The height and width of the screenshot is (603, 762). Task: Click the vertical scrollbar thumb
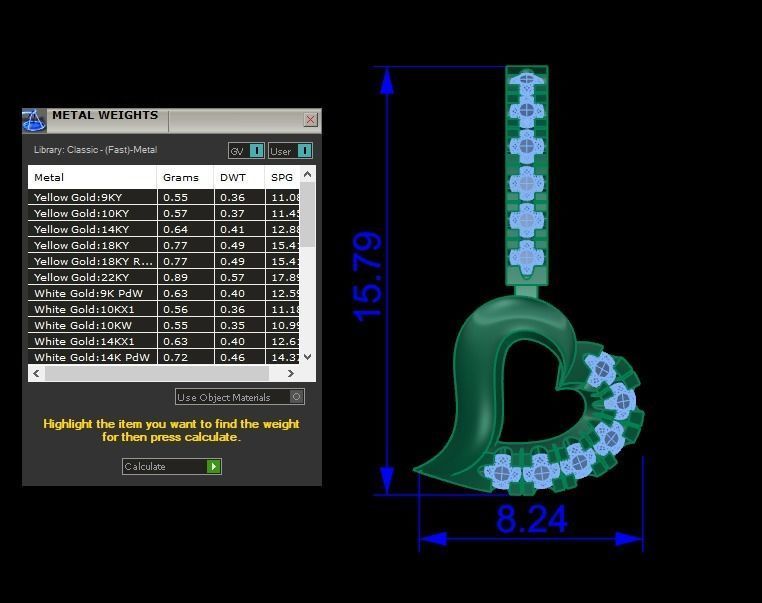(x=307, y=215)
